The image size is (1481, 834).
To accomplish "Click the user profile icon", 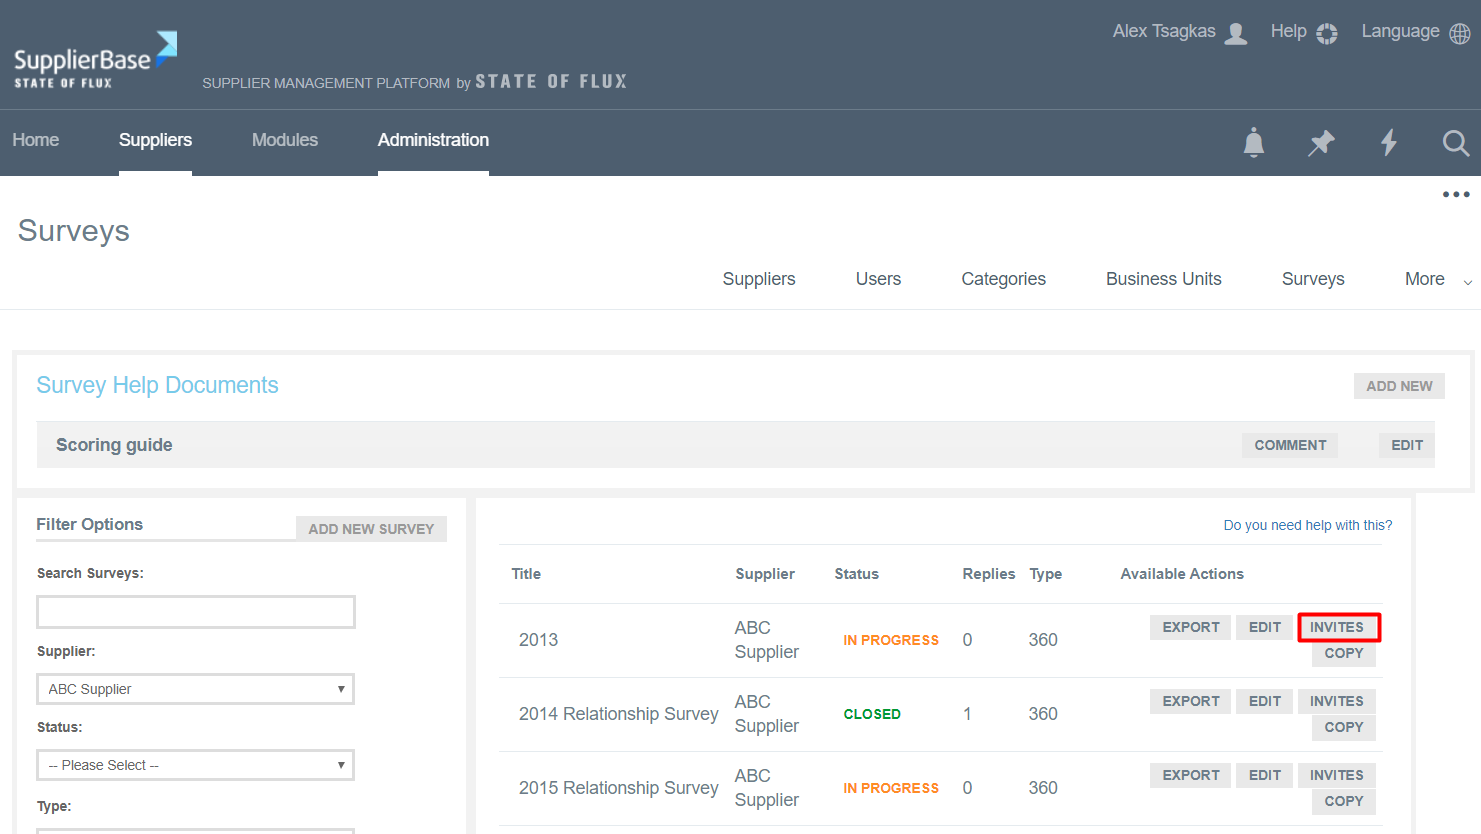I will click(1236, 34).
